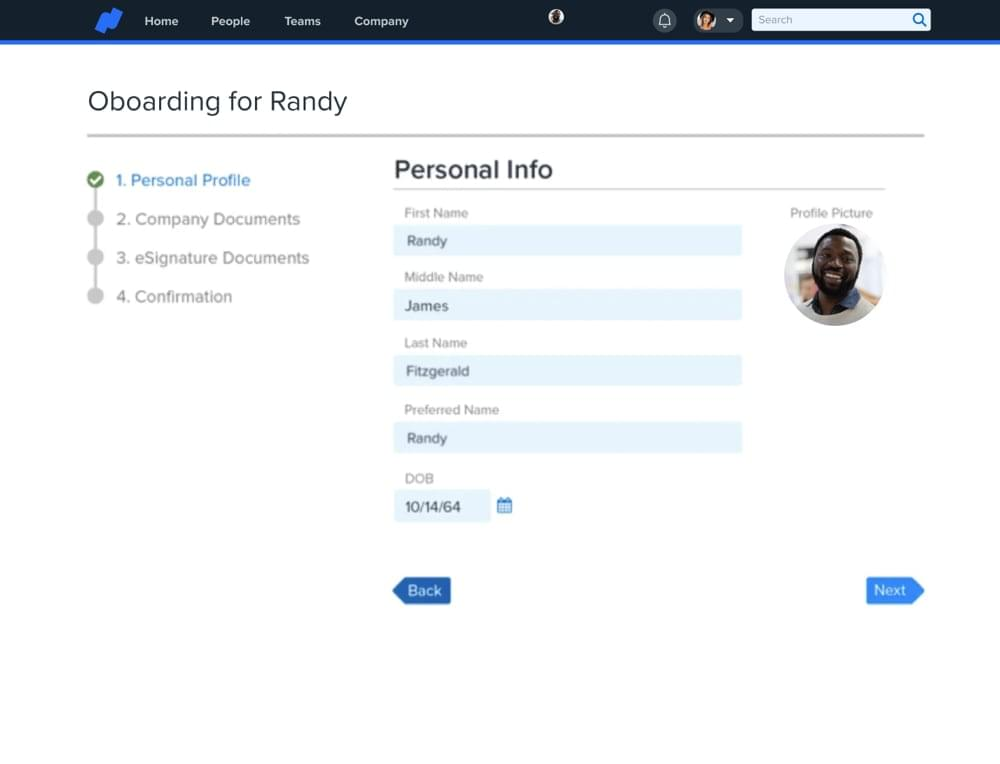Image resolution: width=1000 pixels, height=764 pixels.
Task: Click the search magnifier icon
Action: (x=919, y=20)
